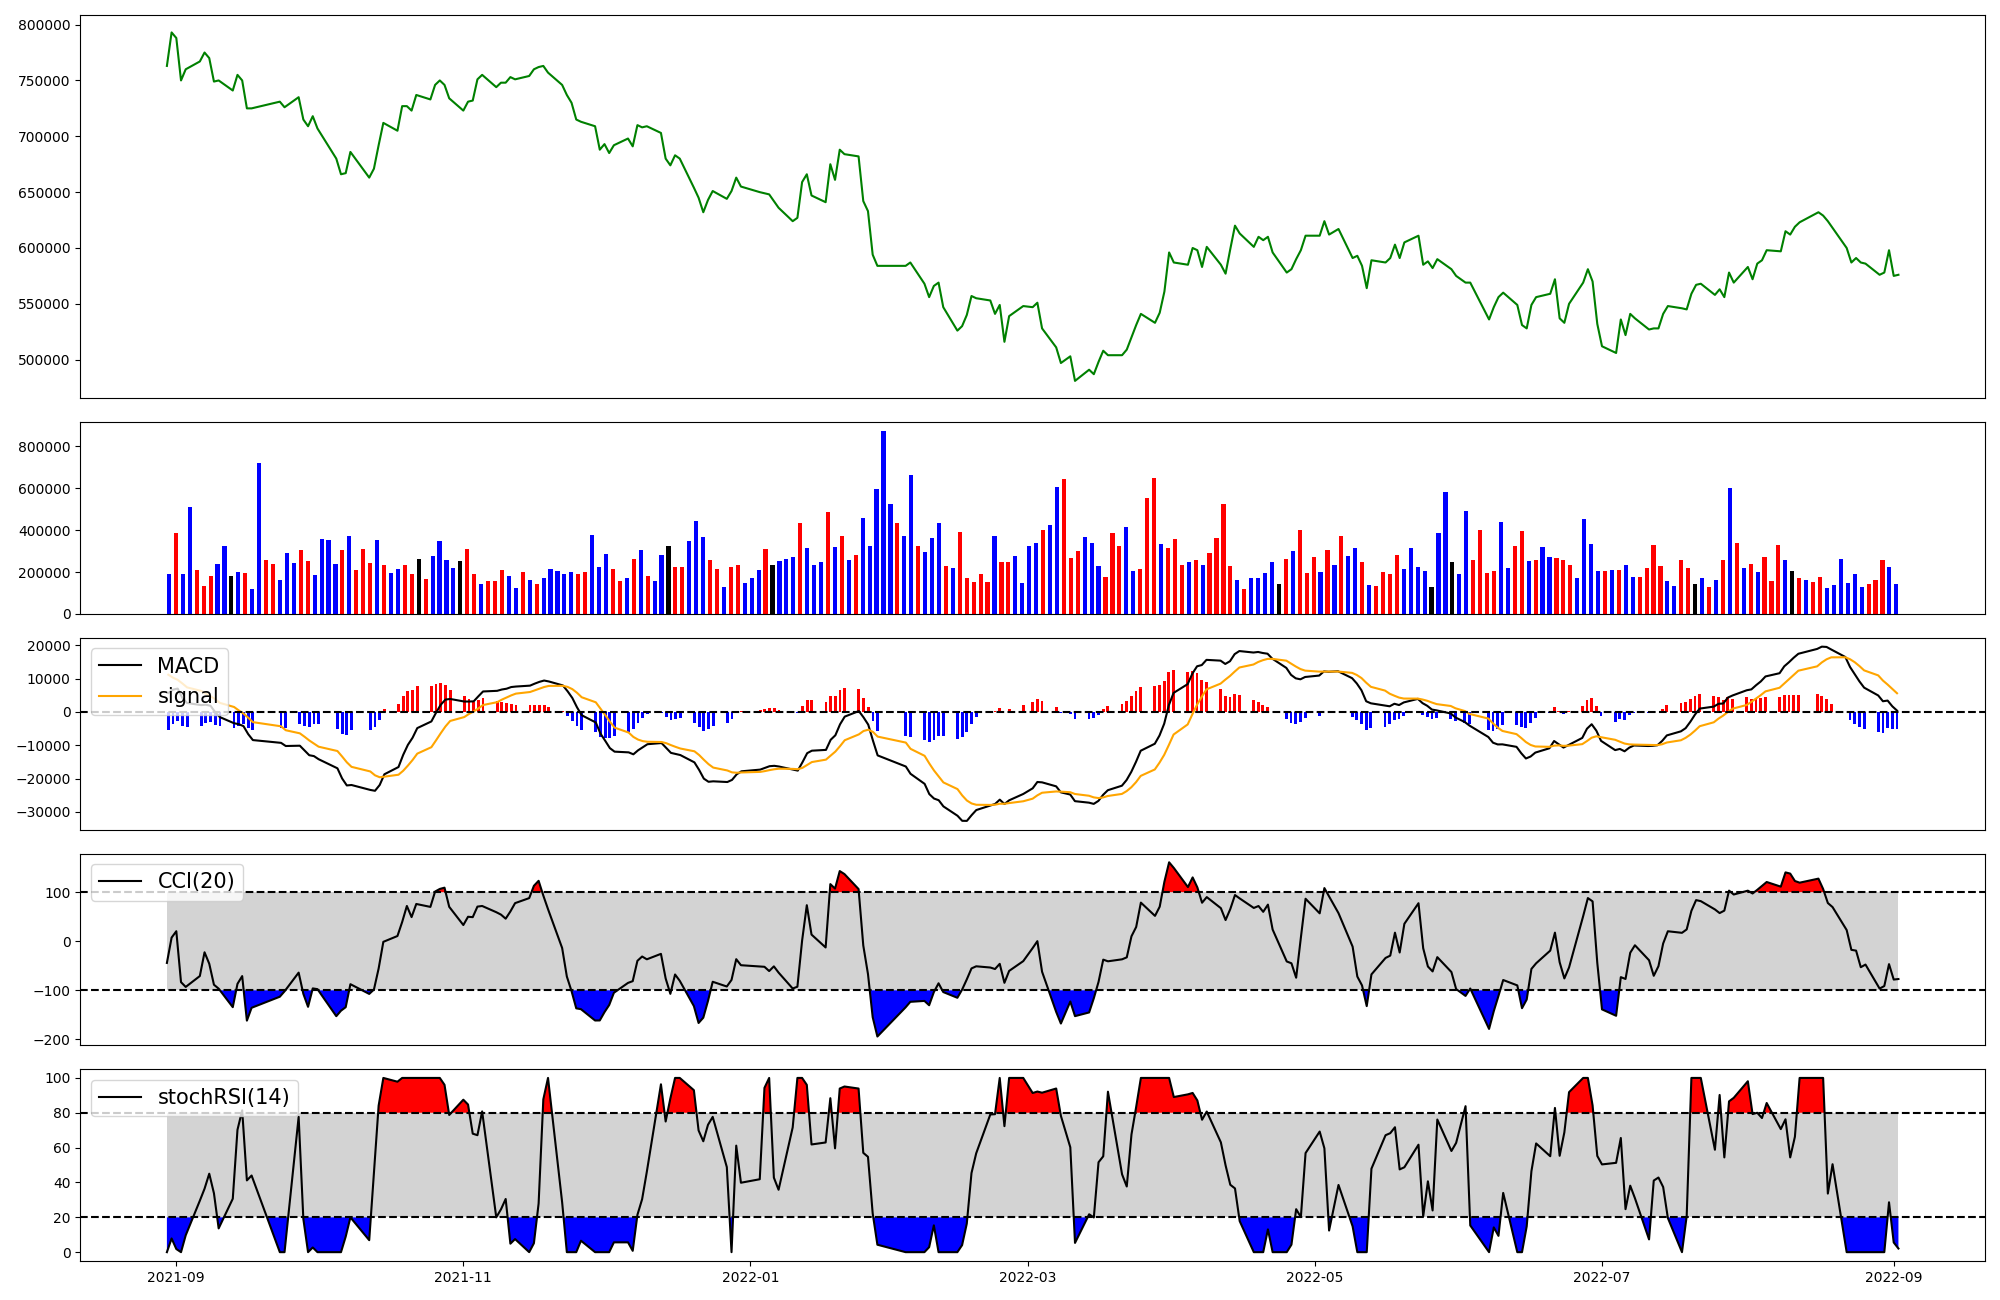This screenshot has height=1300, width=2000.
Task: Click the 2022-09 x-axis date label
Action: [1894, 1277]
